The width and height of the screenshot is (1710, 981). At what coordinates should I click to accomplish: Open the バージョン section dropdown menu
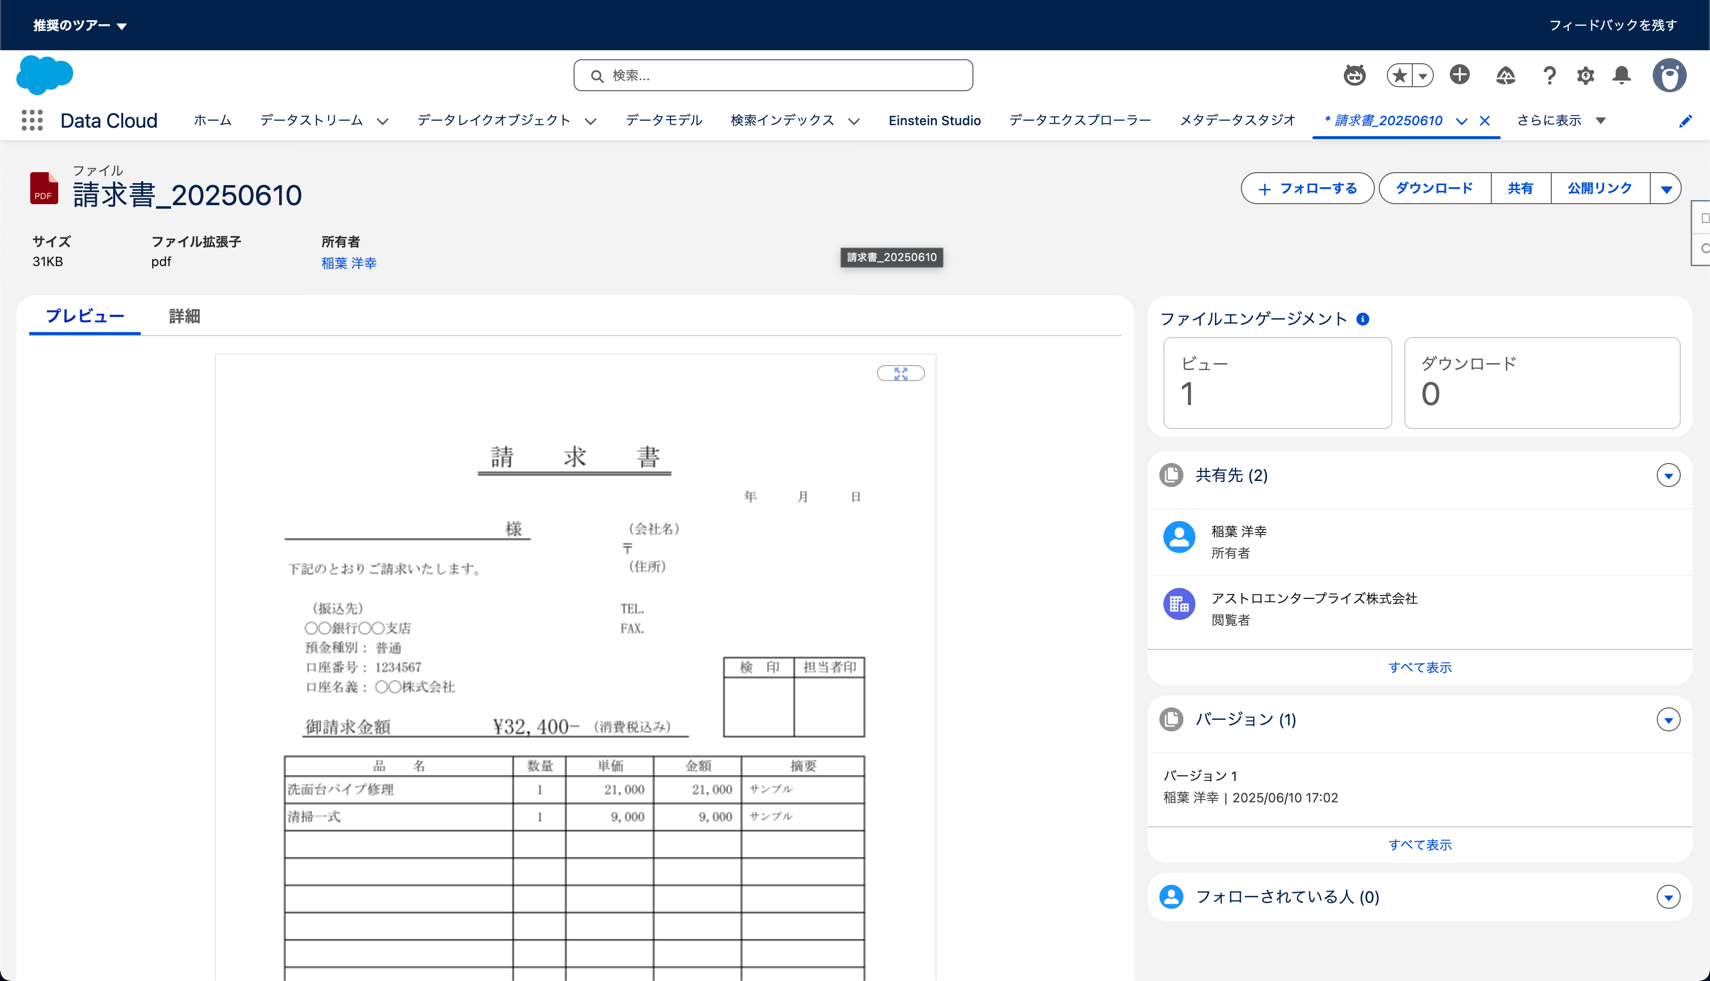(1667, 720)
